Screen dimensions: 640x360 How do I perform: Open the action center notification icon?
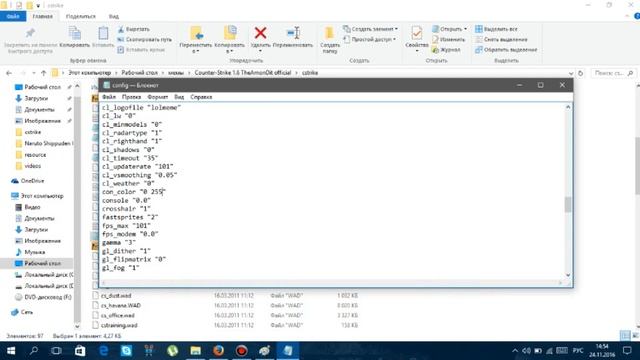[627, 351]
